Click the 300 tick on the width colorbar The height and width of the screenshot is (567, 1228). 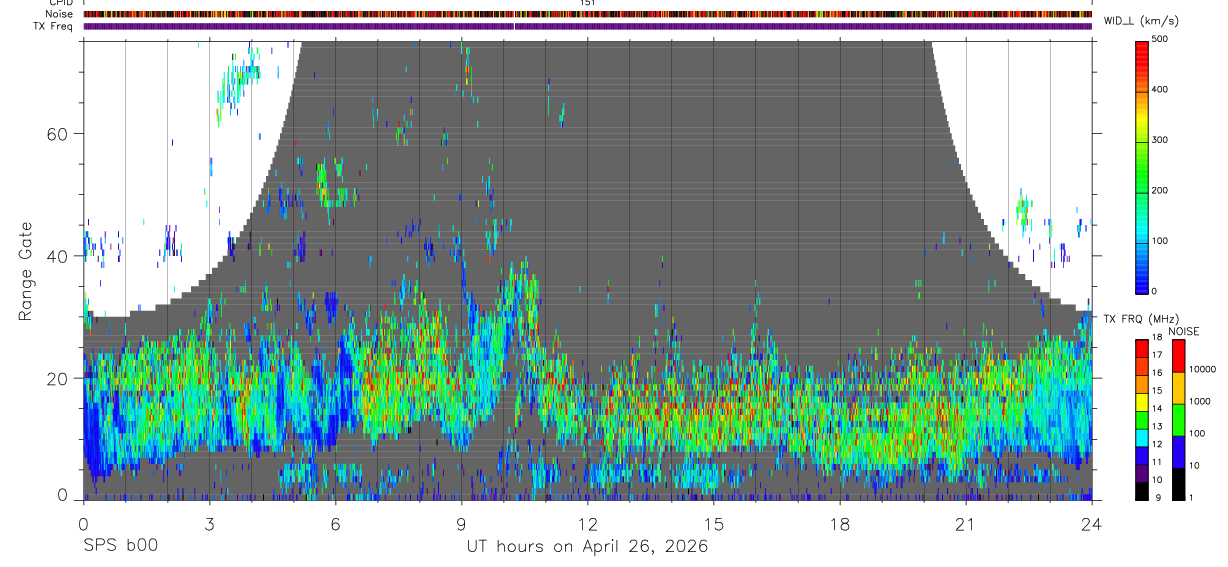tap(1160, 140)
